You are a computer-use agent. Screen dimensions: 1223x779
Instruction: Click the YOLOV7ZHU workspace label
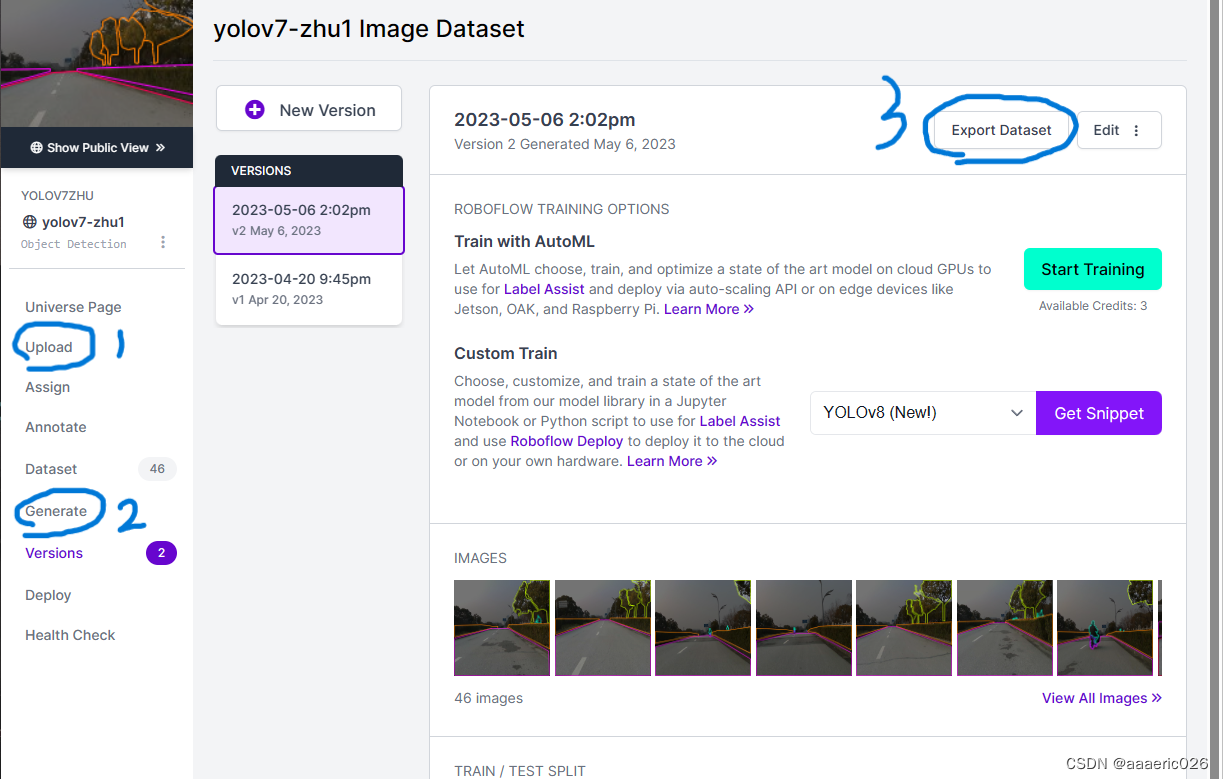[x=57, y=196]
